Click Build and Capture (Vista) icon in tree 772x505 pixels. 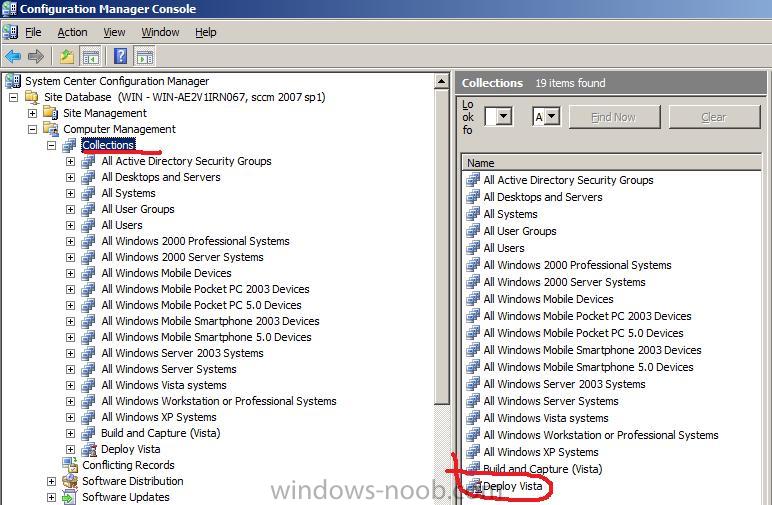(89, 433)
